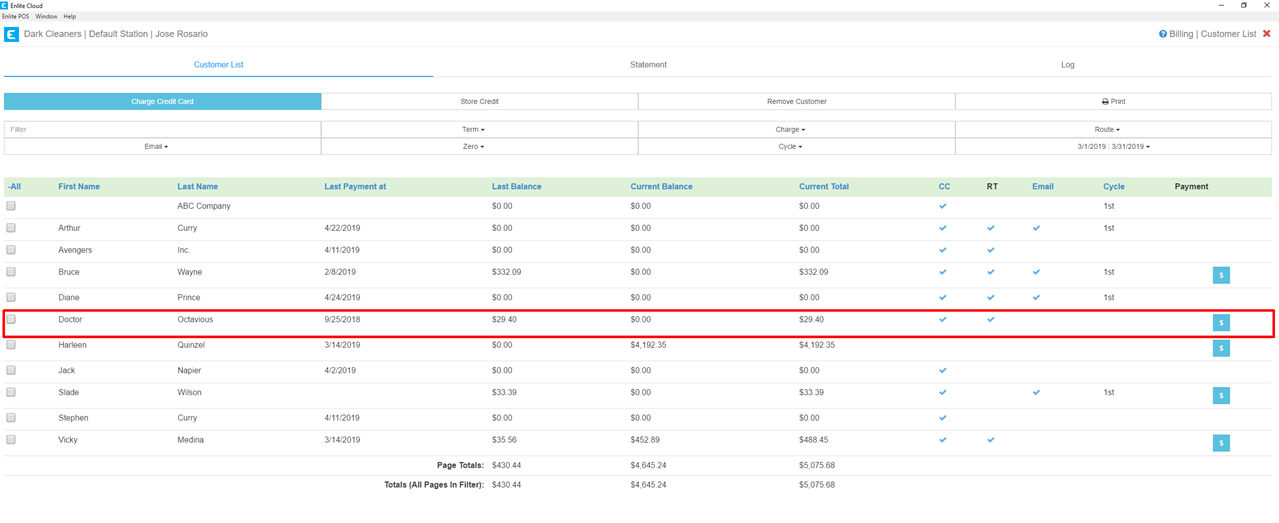The width and height of the screenshot is (1279, 523).
Task: Click the CC checkmark for Stephen Curry
Action: pyautogui.click(x=943, y=418)
